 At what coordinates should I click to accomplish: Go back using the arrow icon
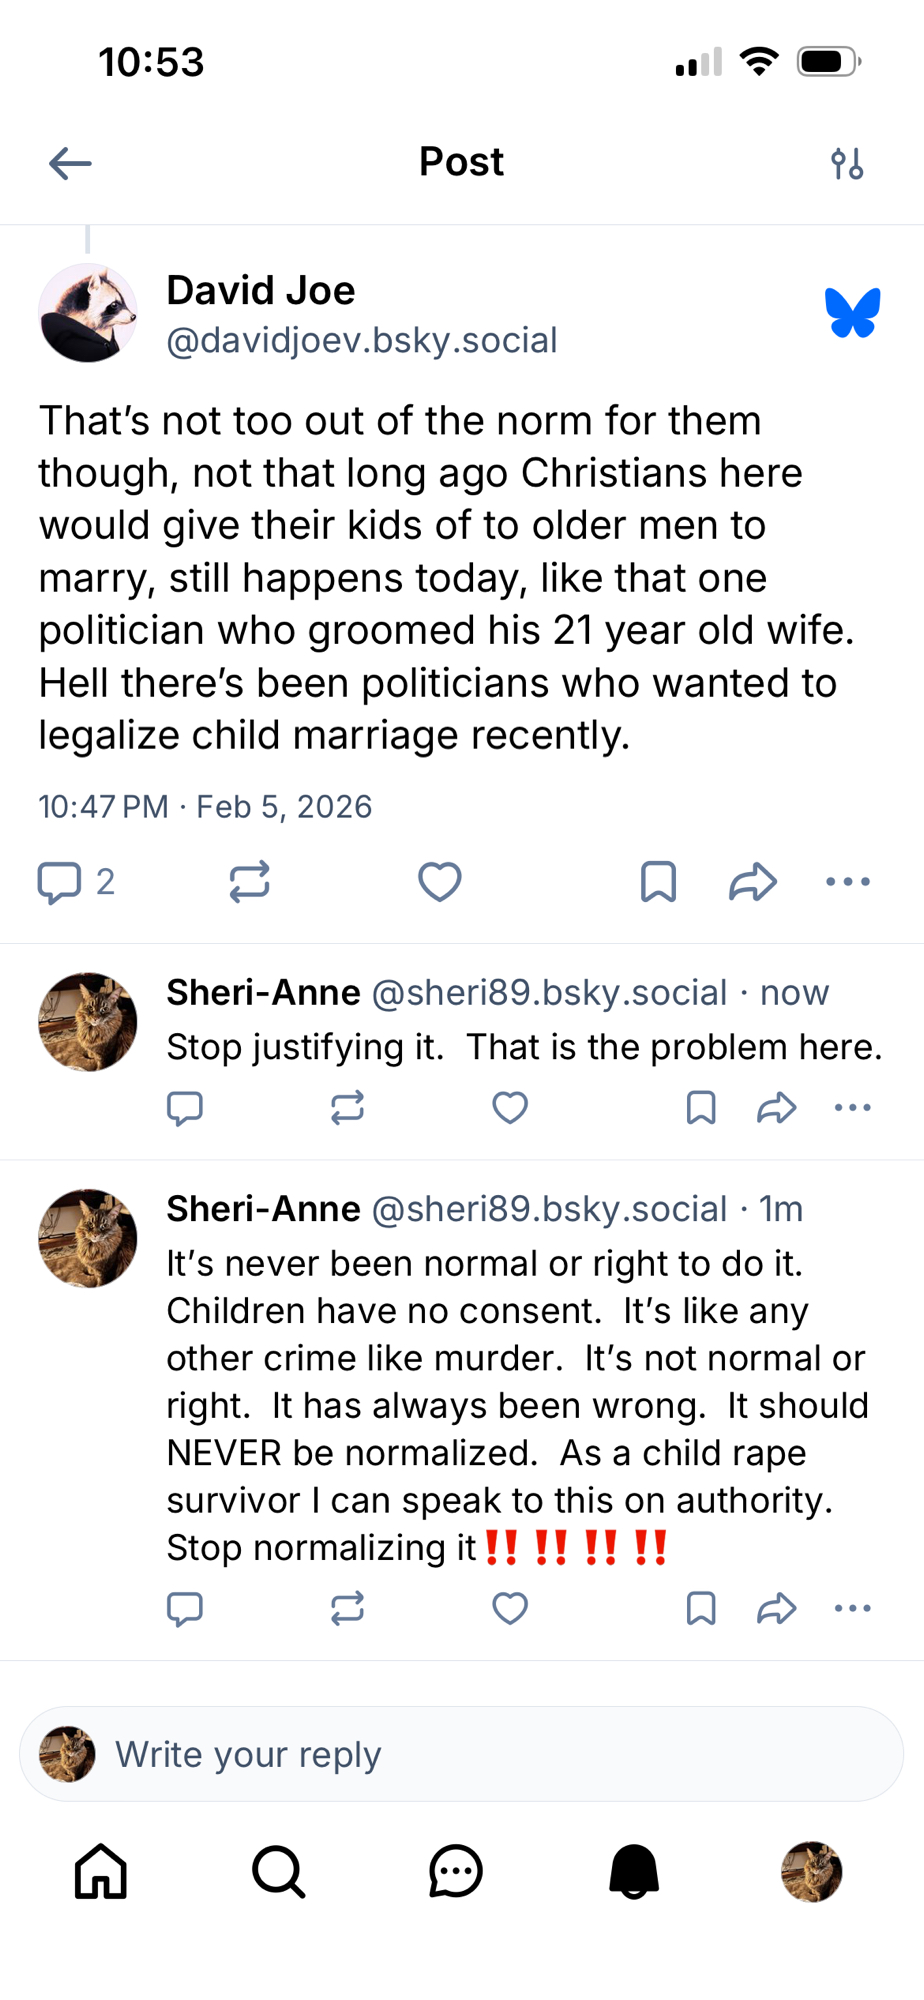coord(70,163)
